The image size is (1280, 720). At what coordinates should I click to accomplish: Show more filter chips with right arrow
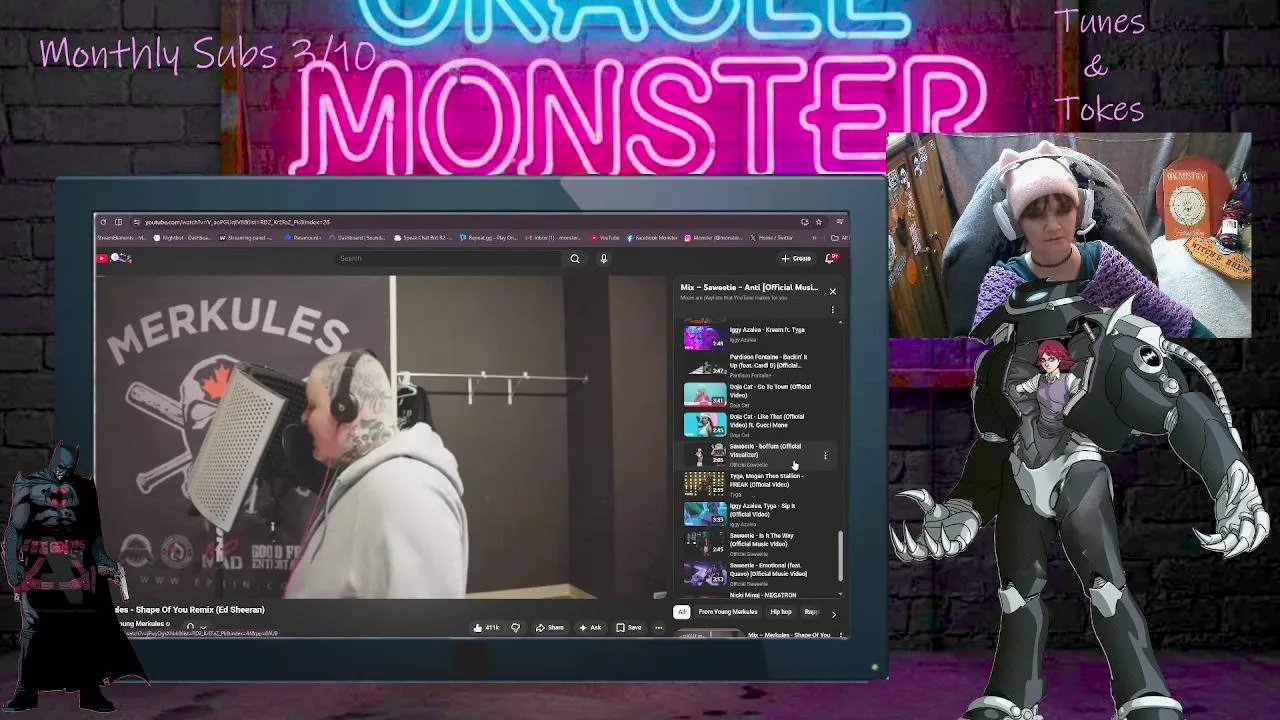834,613
